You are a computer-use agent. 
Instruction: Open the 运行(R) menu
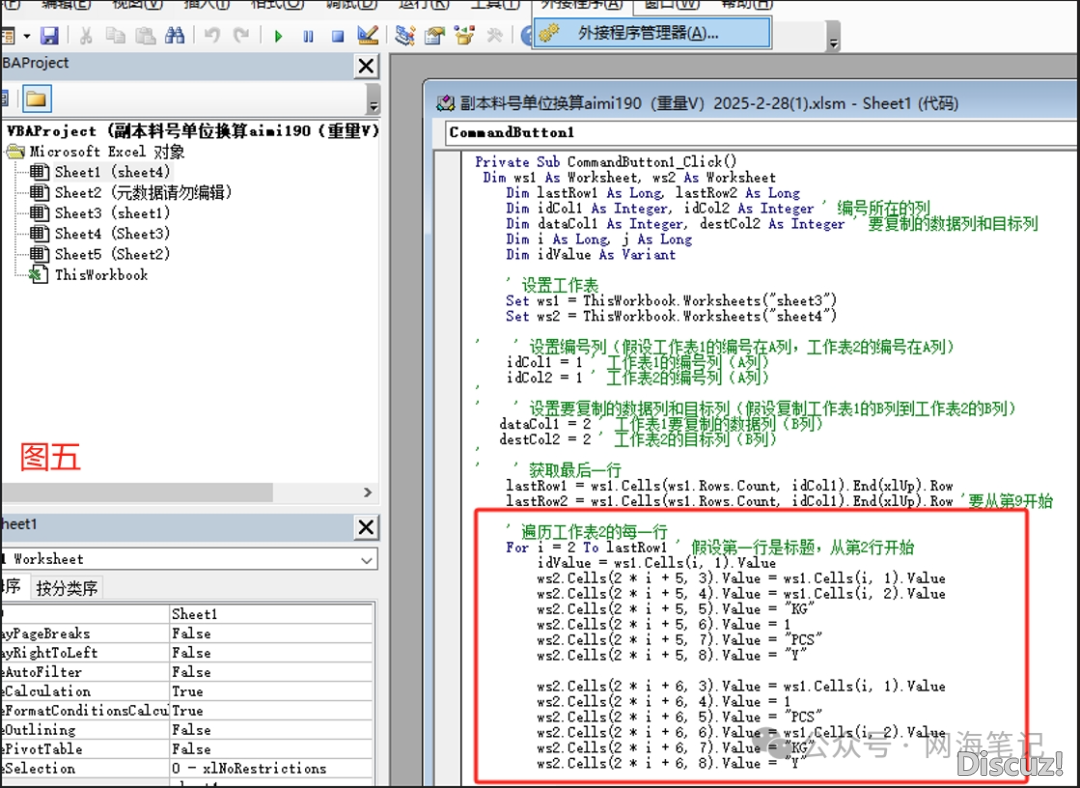point(424,4)
